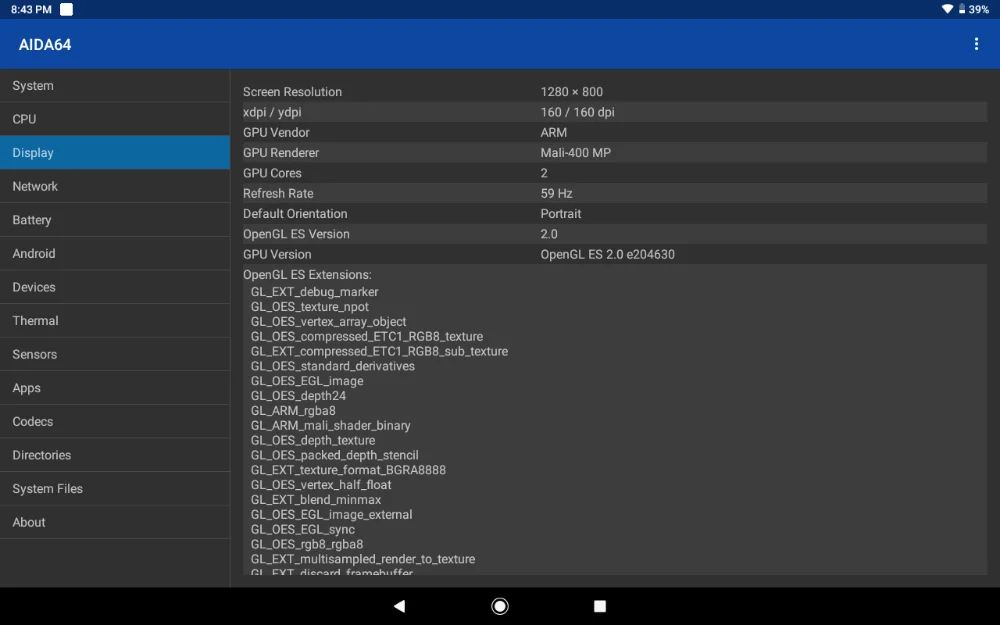Tap the Android home circle button
This screenshot has width=1000, height=625.
pos(500,606)
